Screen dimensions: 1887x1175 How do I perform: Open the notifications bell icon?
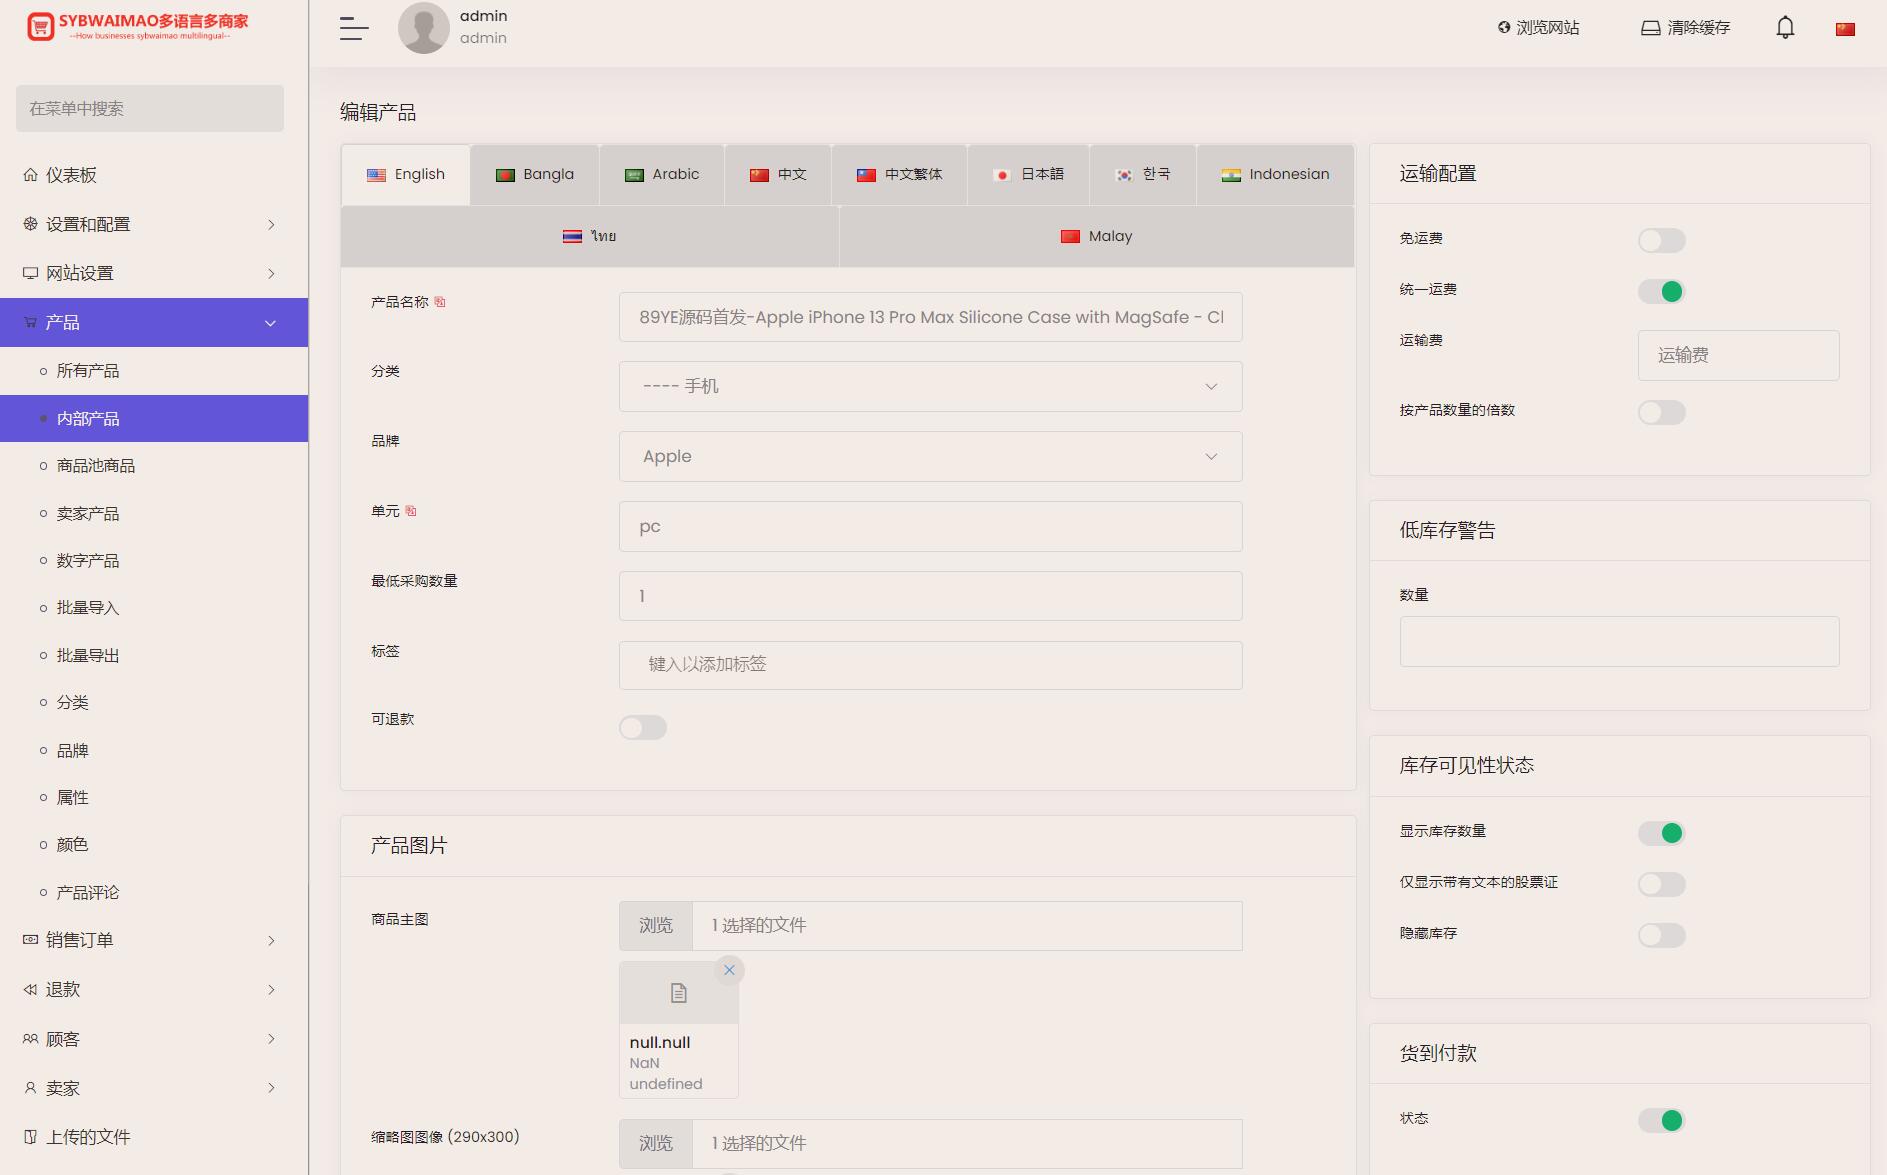1785,28
